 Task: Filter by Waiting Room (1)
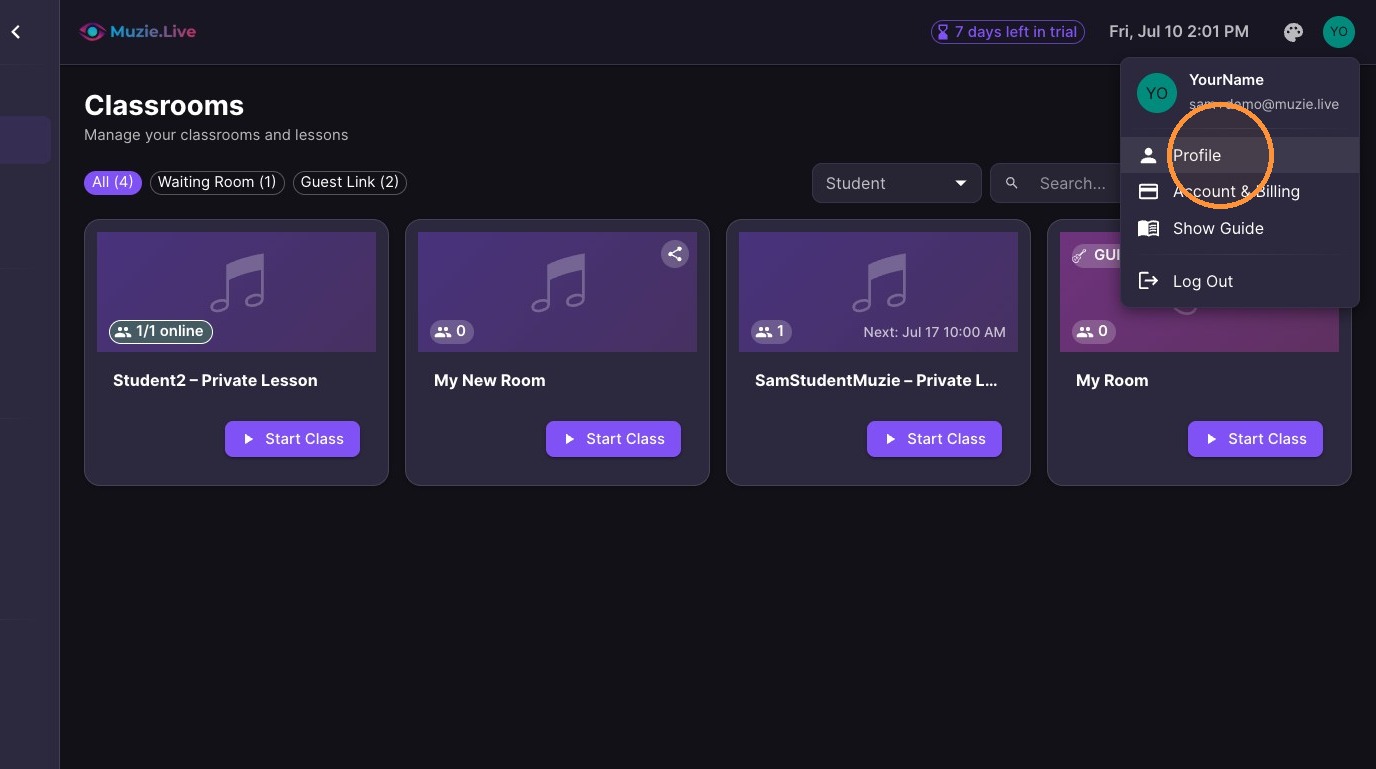point(217,182)
